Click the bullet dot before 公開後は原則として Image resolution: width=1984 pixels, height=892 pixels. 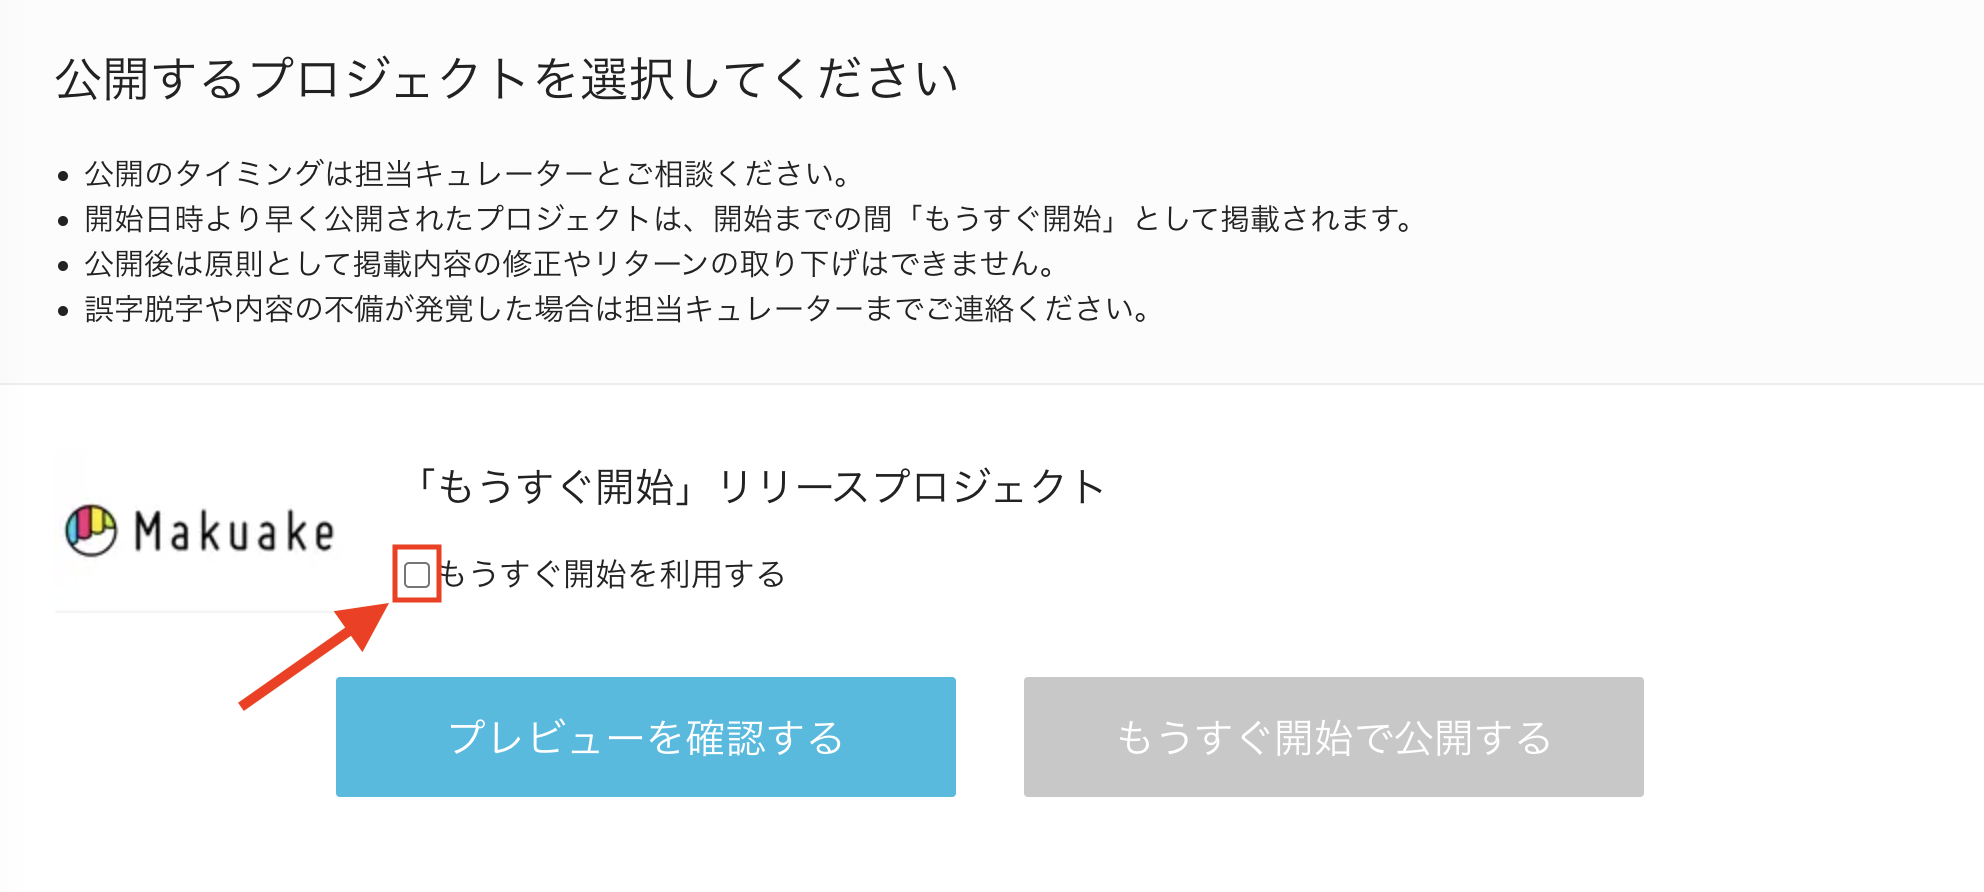point(63,266)
